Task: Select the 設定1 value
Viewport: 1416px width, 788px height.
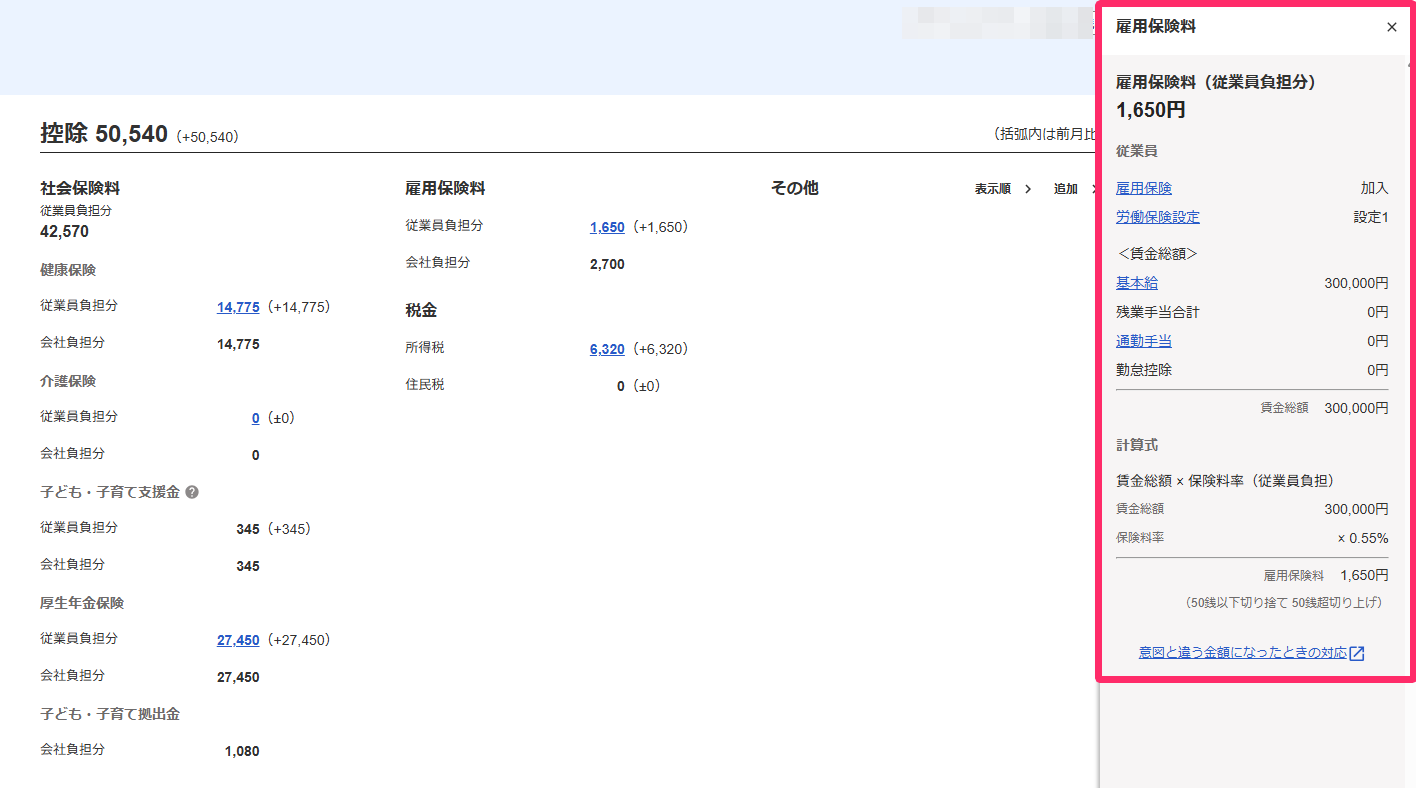Action: [x=1371, y=217]
